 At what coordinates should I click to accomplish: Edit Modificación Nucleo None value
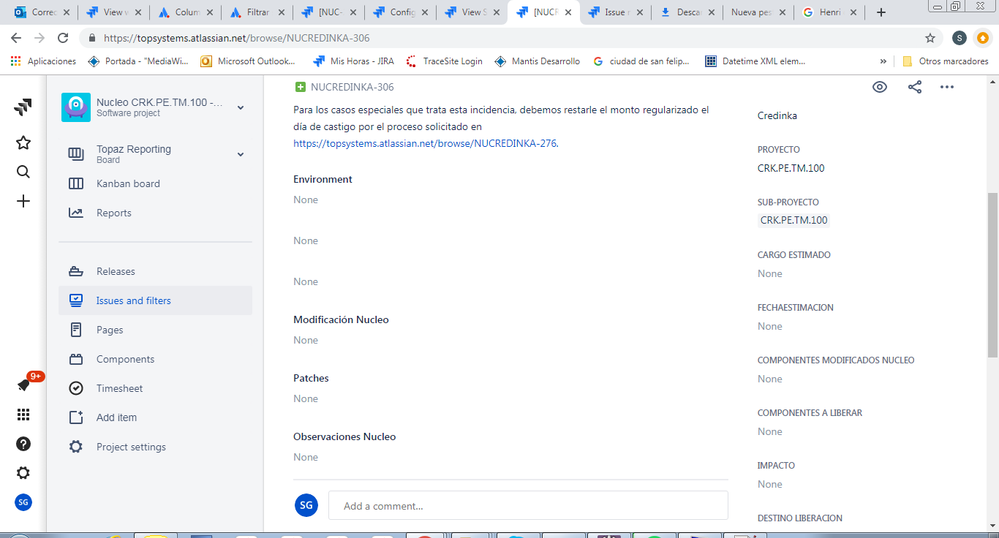306,340
